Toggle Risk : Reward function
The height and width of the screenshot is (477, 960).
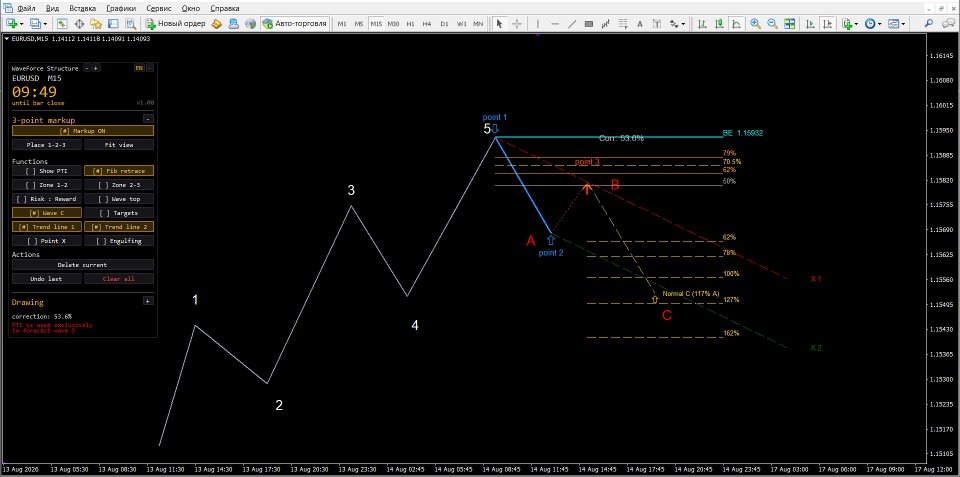pyautogui.click(x=47, y=199)
